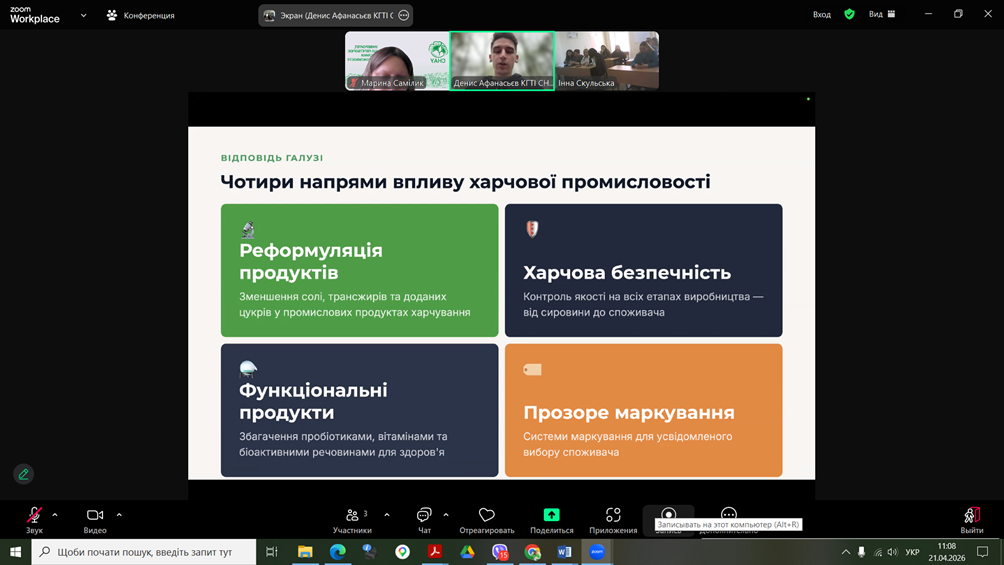Open the Приложения apps panel
This screenshot has width=1004, height=565.
coord(613,518)
